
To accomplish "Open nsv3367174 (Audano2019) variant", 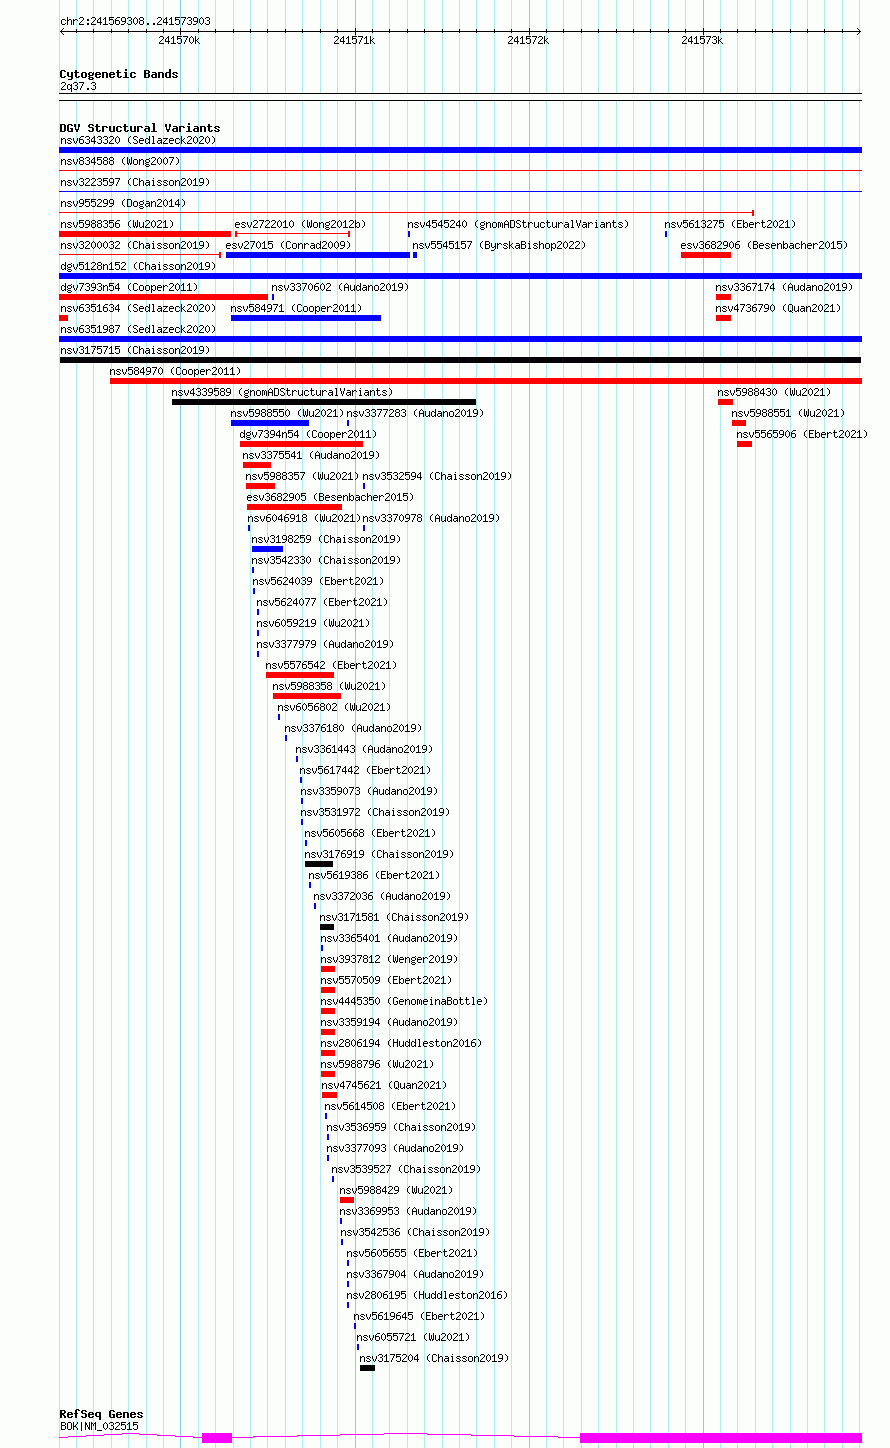I will click(x=785, y=288).
